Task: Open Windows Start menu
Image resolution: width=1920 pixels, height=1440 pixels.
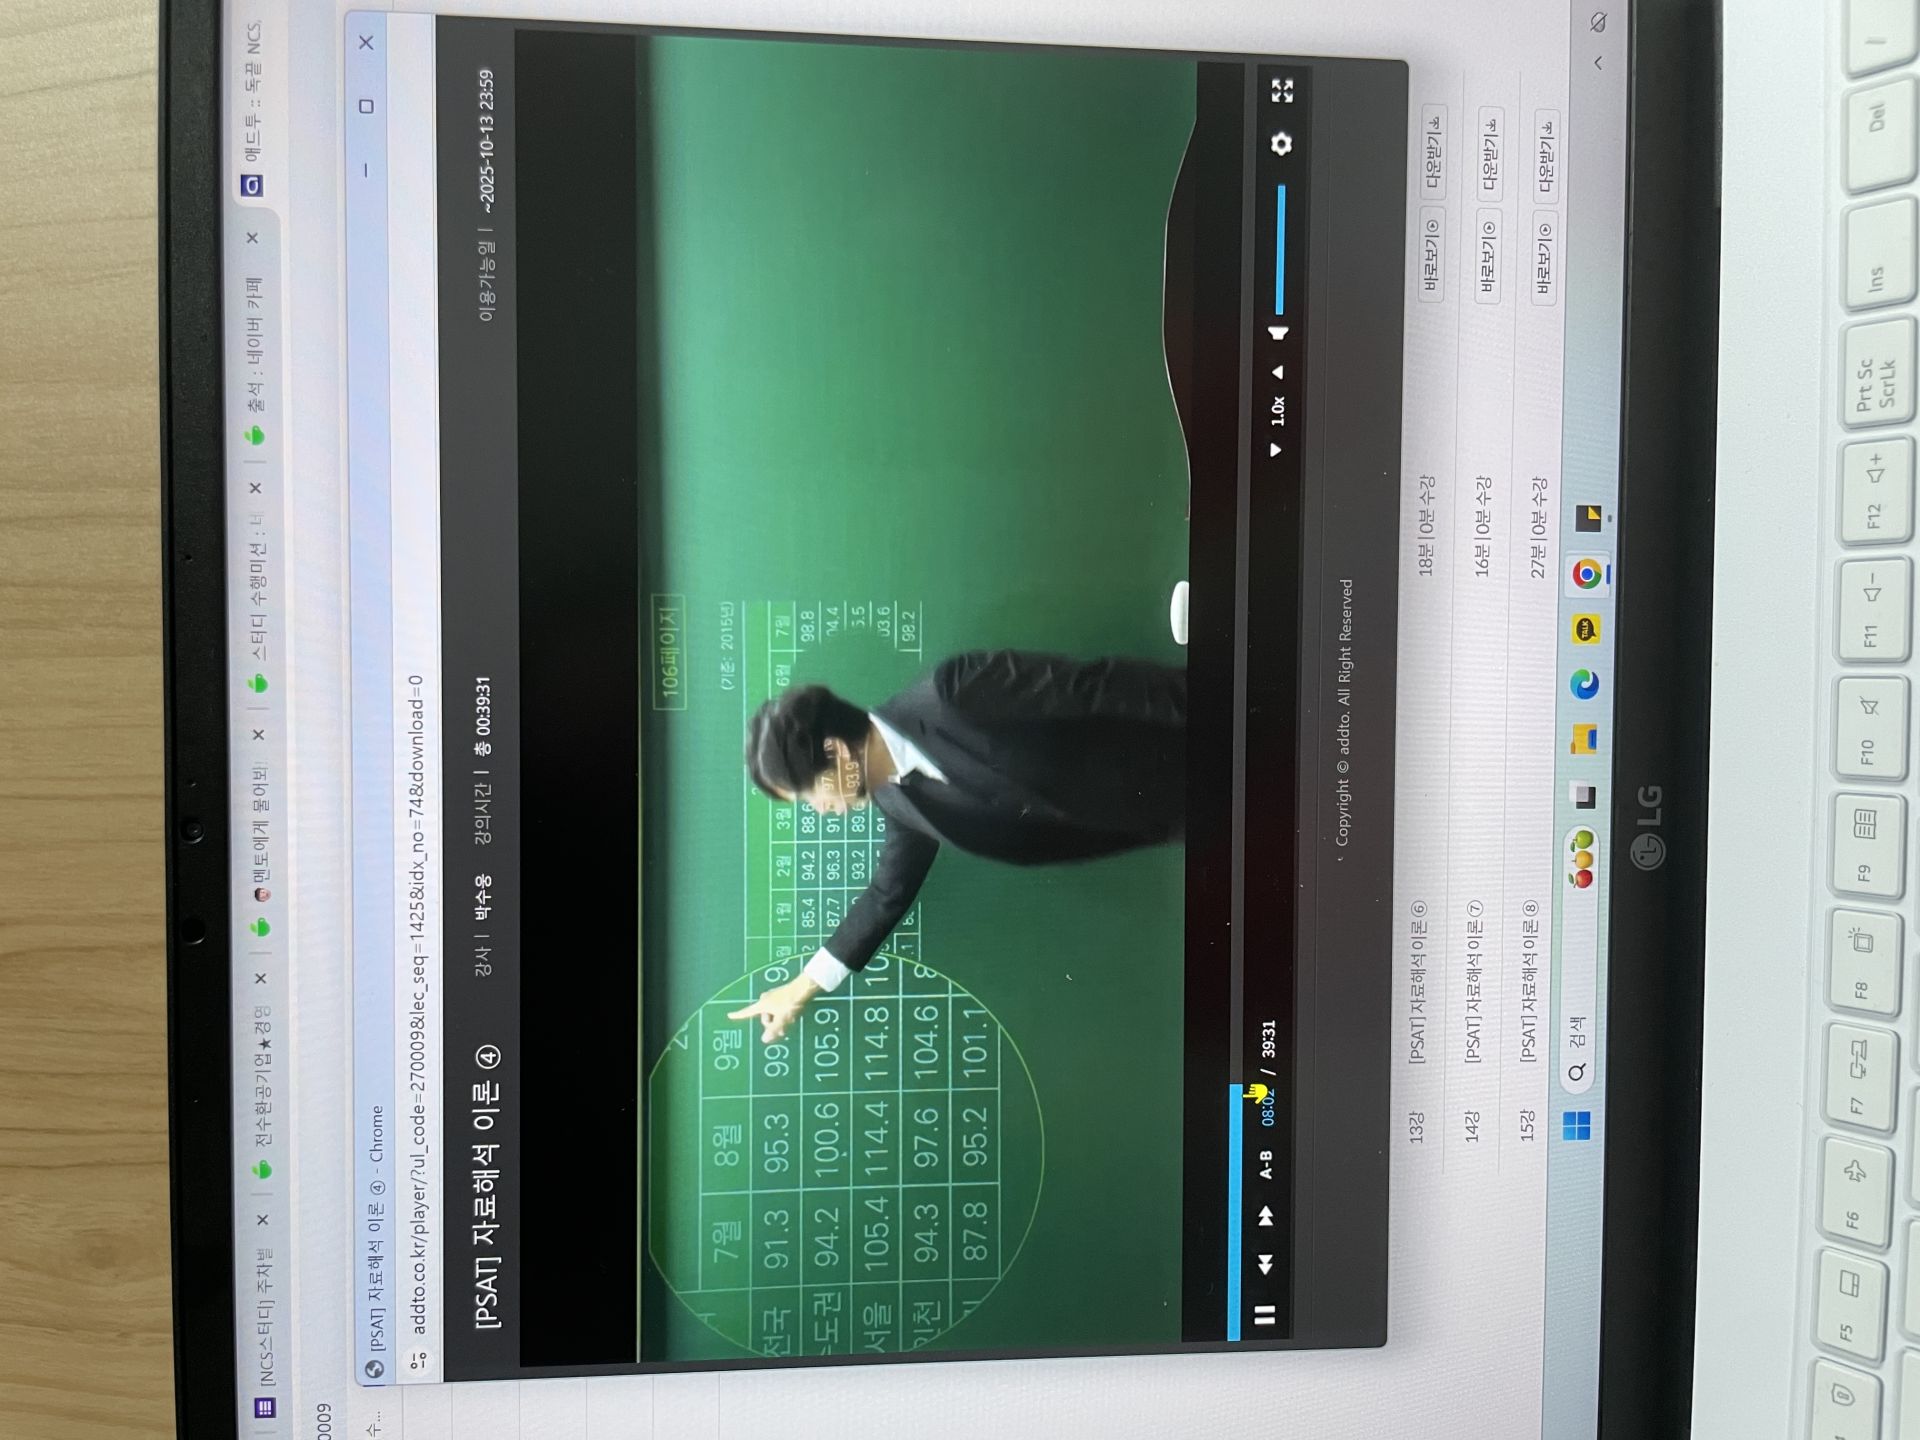Action: click(x=1576, y=1126)
